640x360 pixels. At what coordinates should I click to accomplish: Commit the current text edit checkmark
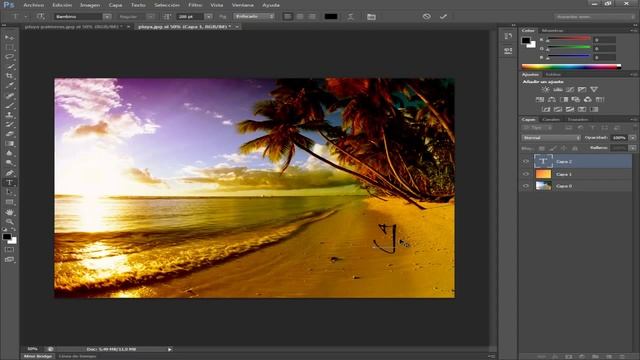click(x=443, y=17)
